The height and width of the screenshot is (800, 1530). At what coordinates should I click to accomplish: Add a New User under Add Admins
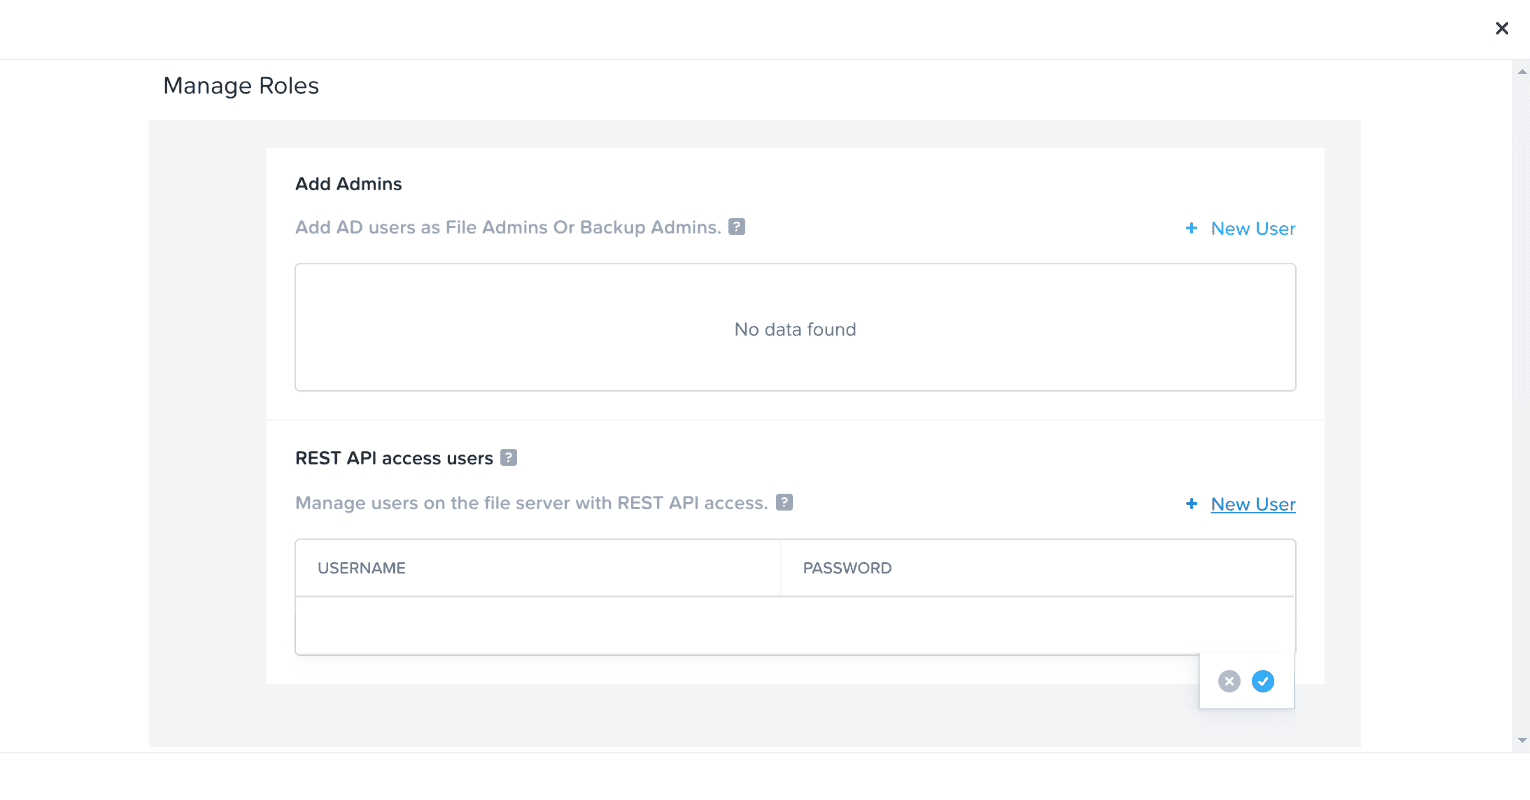pyautogui.click(x=1252, y=229)
